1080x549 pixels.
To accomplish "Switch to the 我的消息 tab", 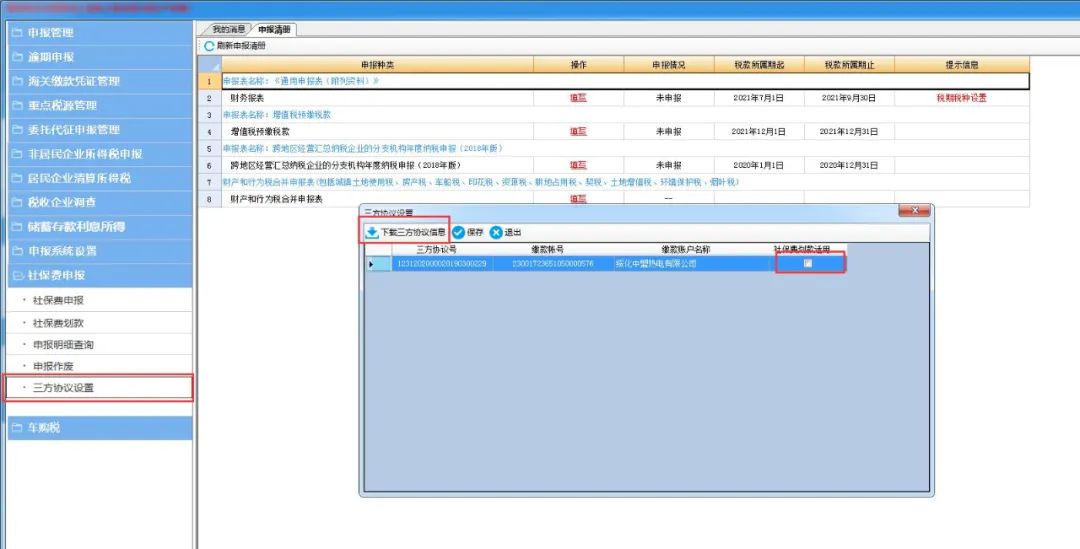I will [227, 30].
